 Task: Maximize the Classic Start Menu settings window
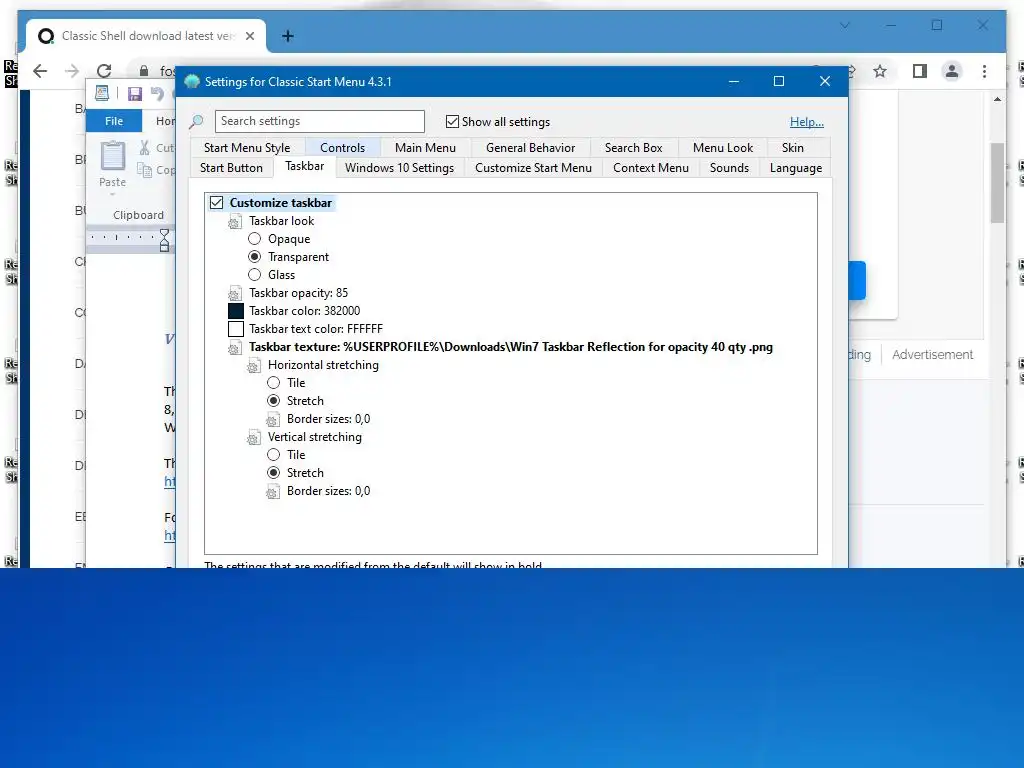click(x=778, y=82)
